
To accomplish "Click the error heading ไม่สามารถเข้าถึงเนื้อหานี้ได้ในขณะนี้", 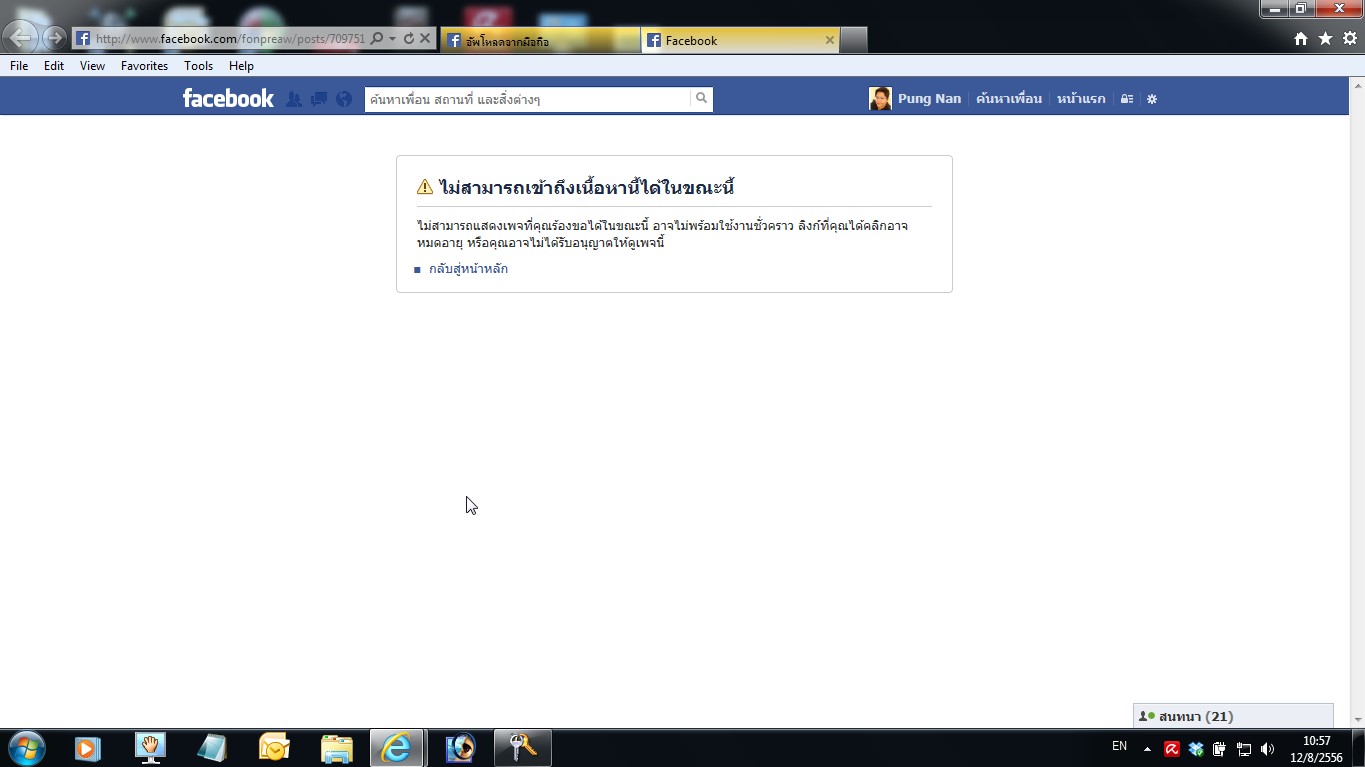I will pyautogui.click(x=587, y=187).
